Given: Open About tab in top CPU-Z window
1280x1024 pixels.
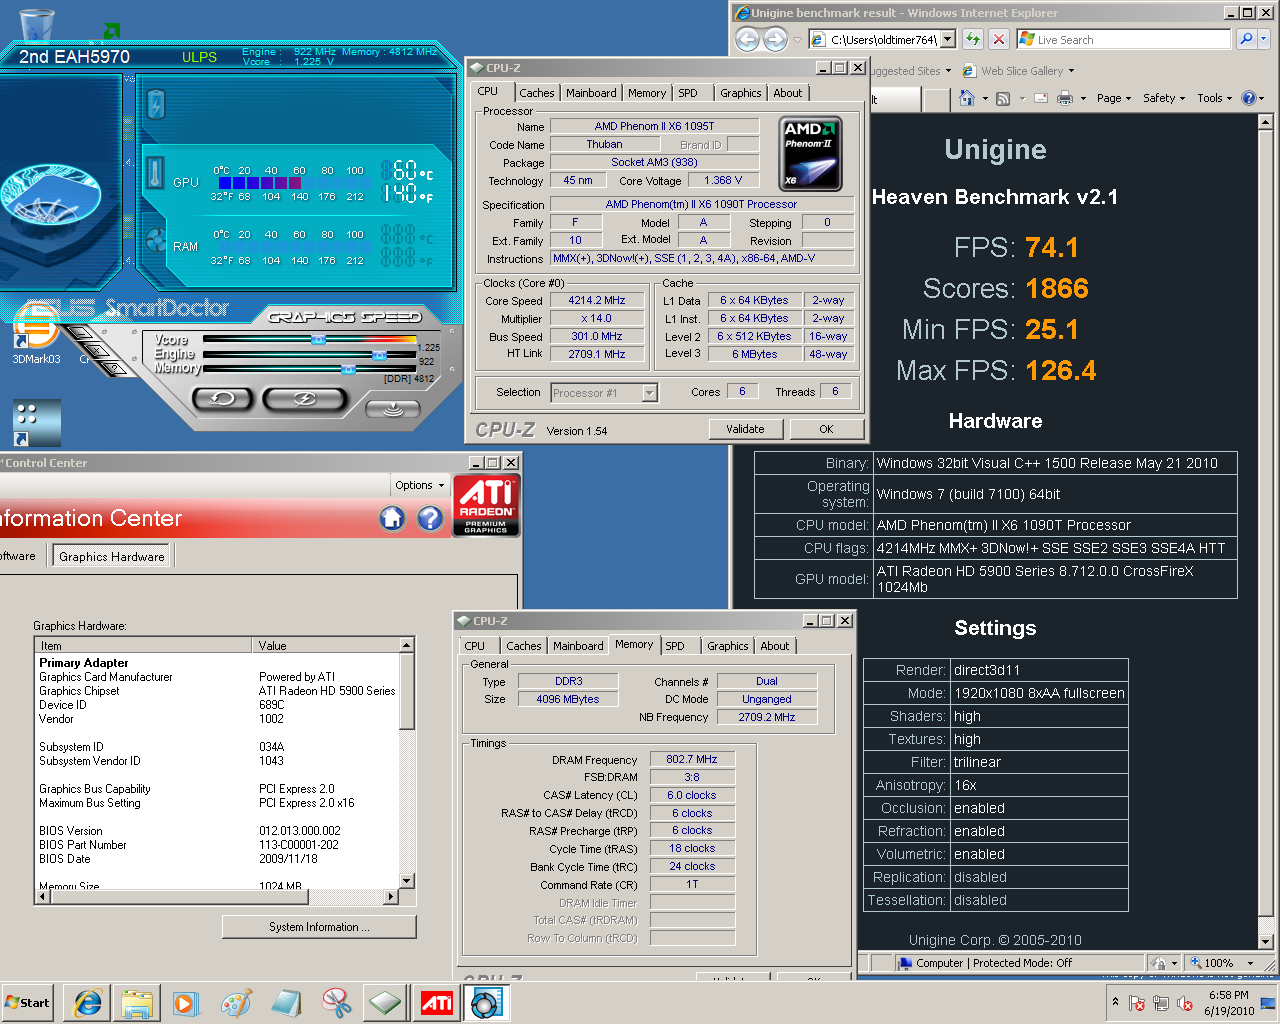Looking at the screenshot, I should (788, 93).
